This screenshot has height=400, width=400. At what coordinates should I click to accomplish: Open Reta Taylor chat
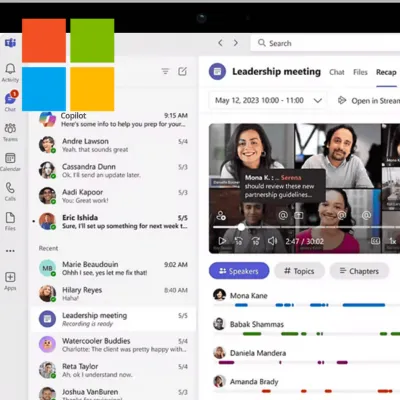pyautogui.click(x=113, y=370)
